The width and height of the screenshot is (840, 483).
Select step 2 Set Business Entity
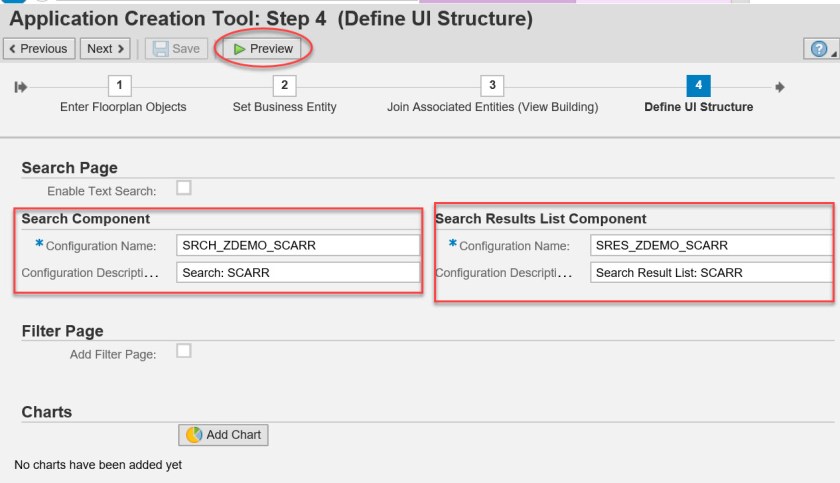tap(284, 87)
